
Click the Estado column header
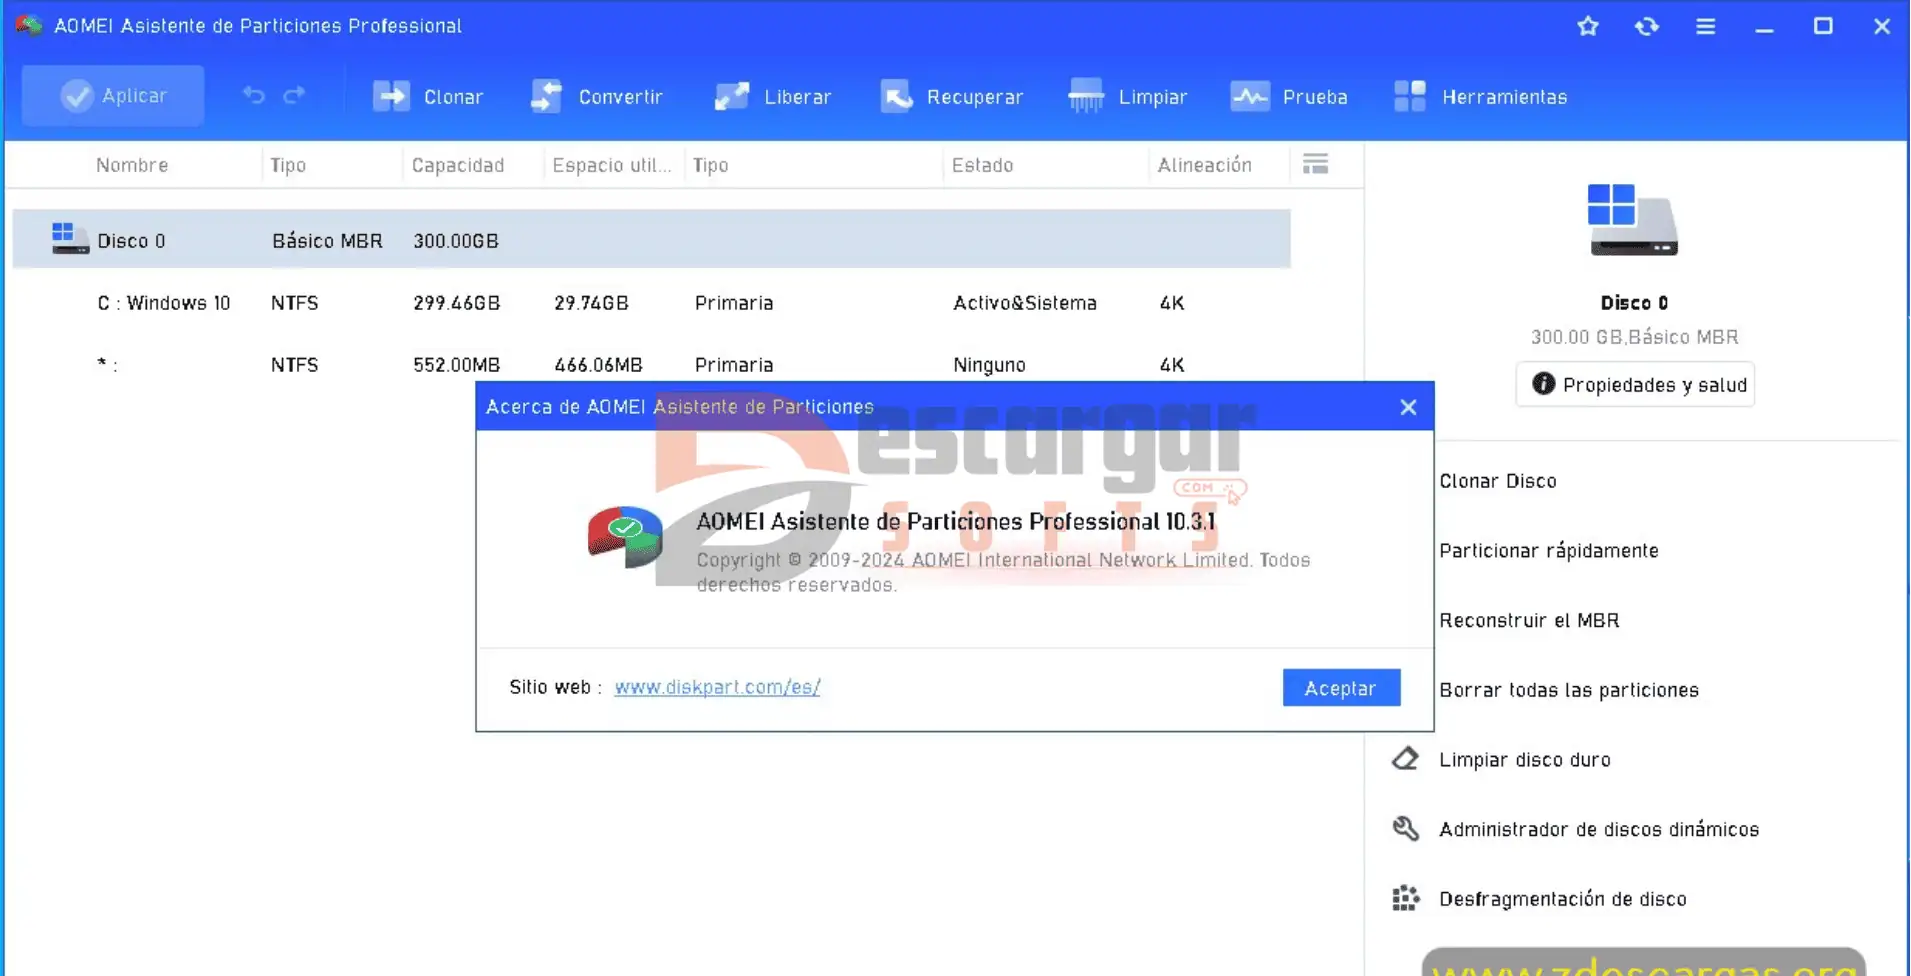click(x=982, y=165)
